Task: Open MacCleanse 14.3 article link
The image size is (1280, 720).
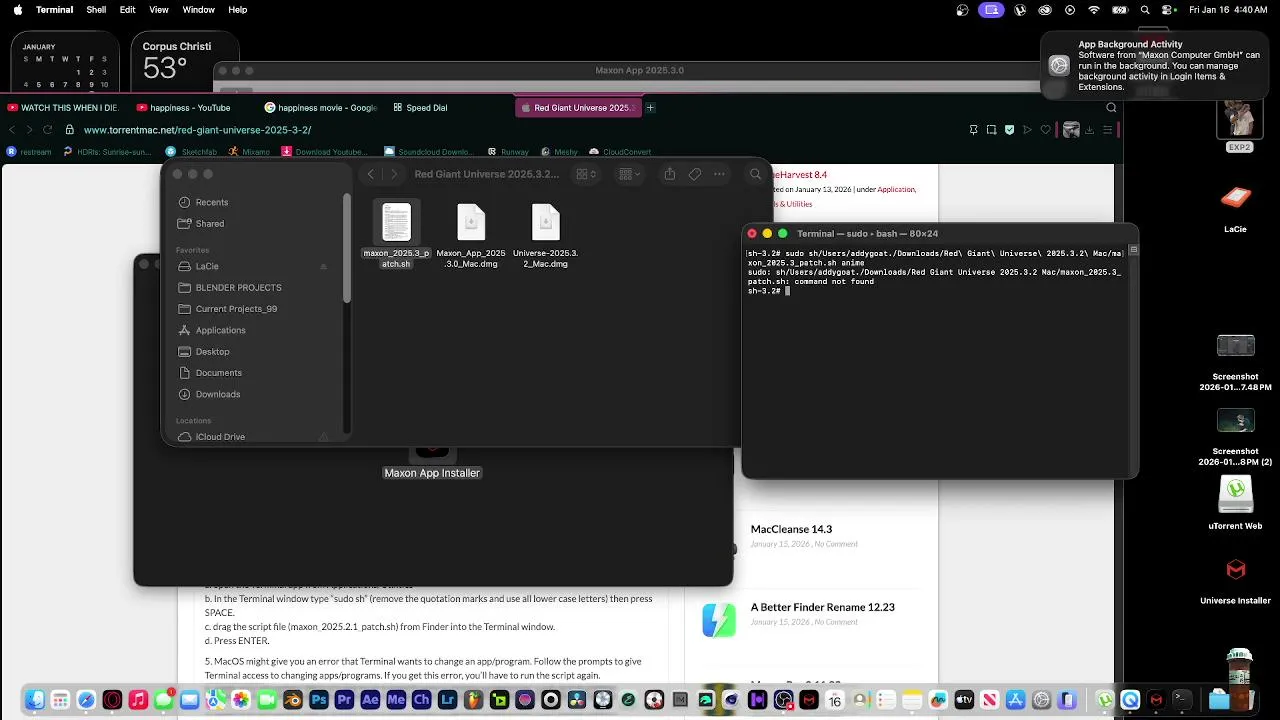Action: tap(791, 529)
